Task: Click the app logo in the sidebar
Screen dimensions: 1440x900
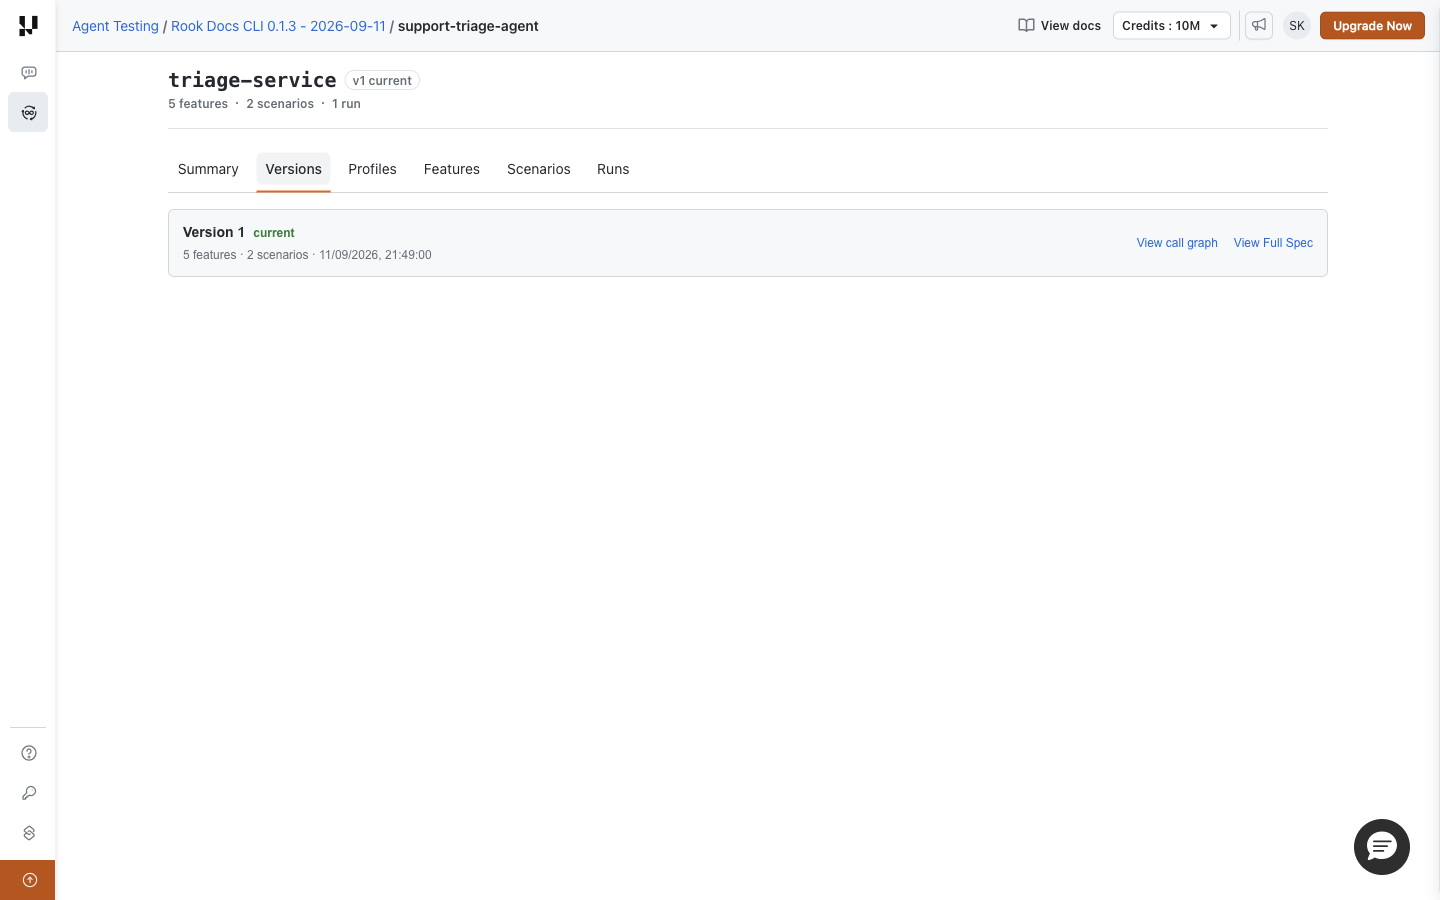Action: tap(28, 26)
